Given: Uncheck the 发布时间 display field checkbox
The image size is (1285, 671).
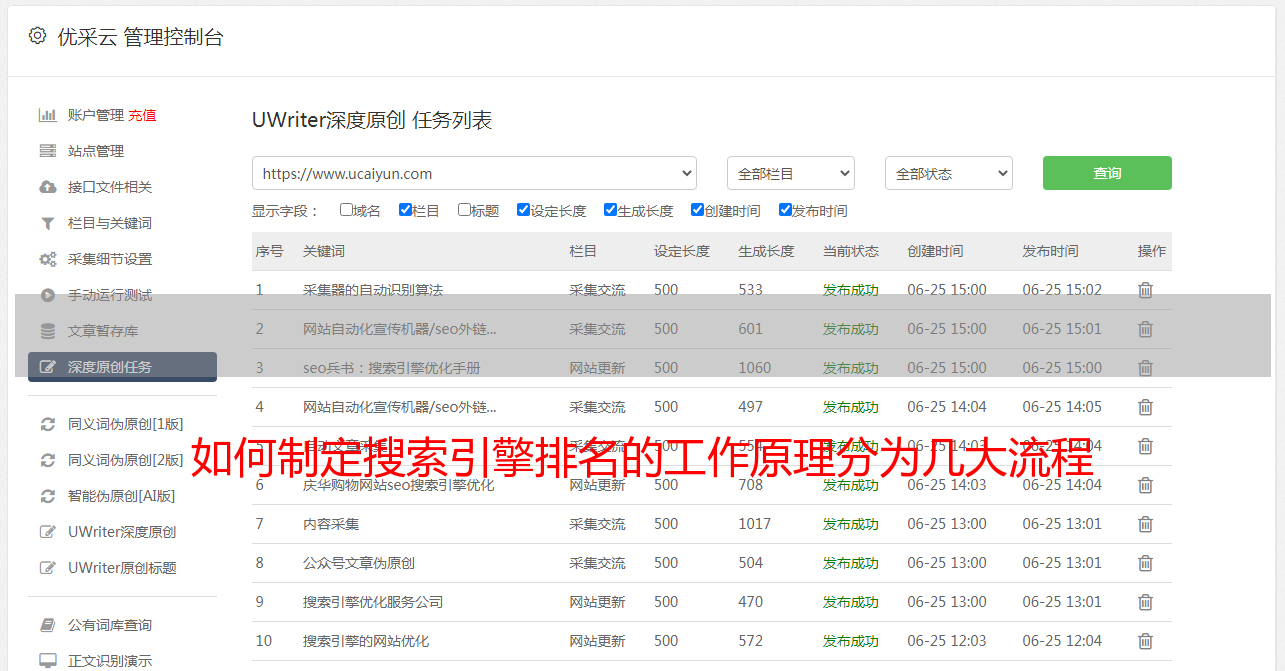Looking at the screenshot, I should click(x=785, y=210).
